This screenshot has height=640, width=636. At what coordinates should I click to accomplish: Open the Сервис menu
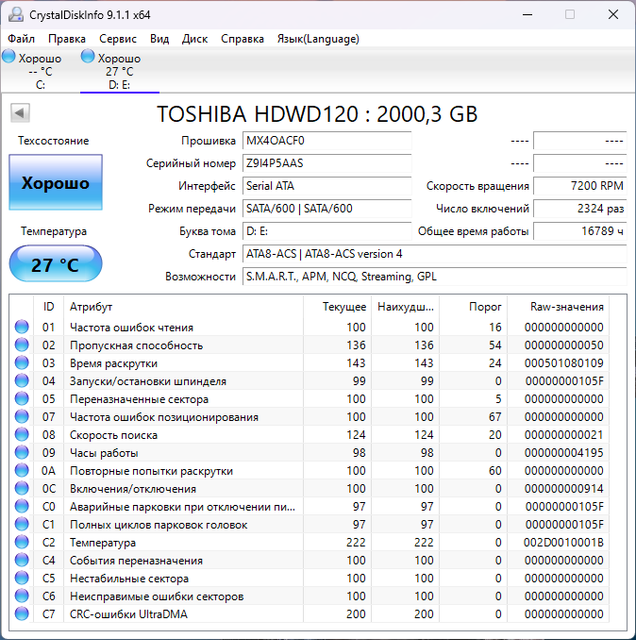(118, 39)
